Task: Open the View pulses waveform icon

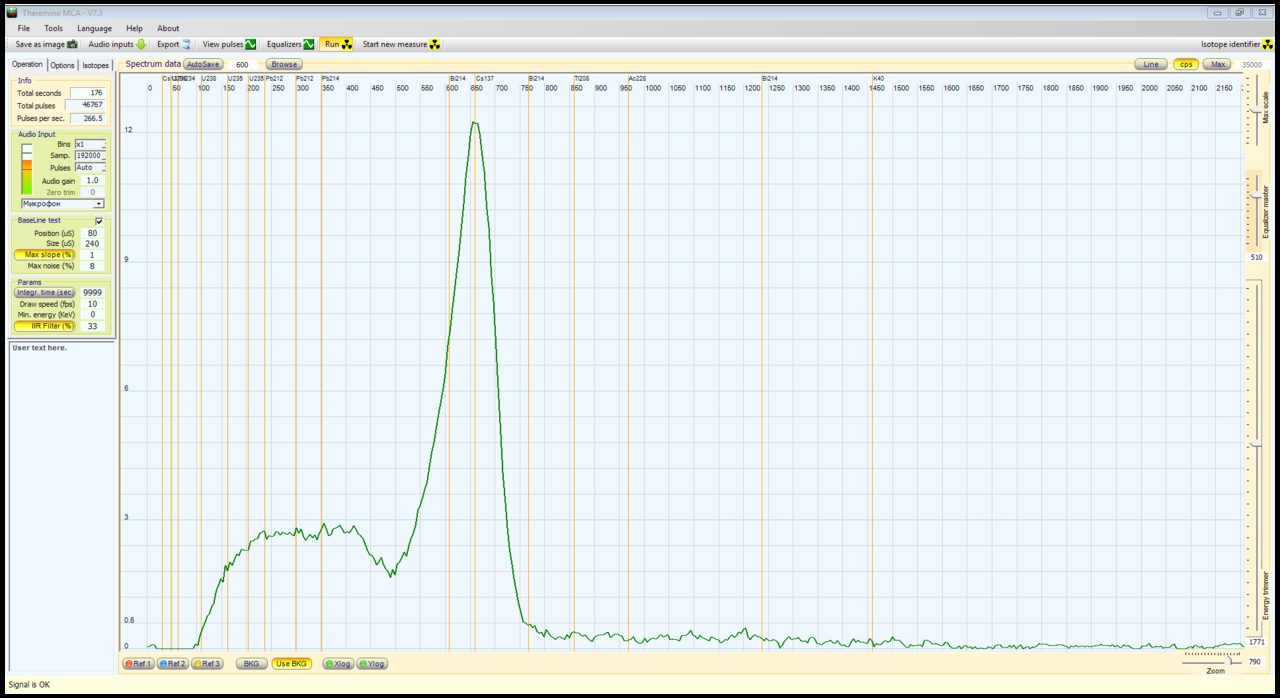Action: (251, 44)
